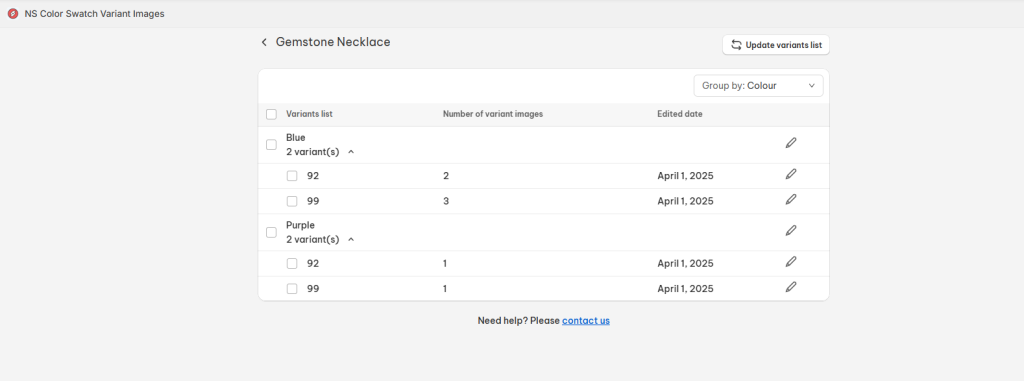Click the NS Color Swatch Variant Images title
The image size is (1024, 381).
[95, 14]
